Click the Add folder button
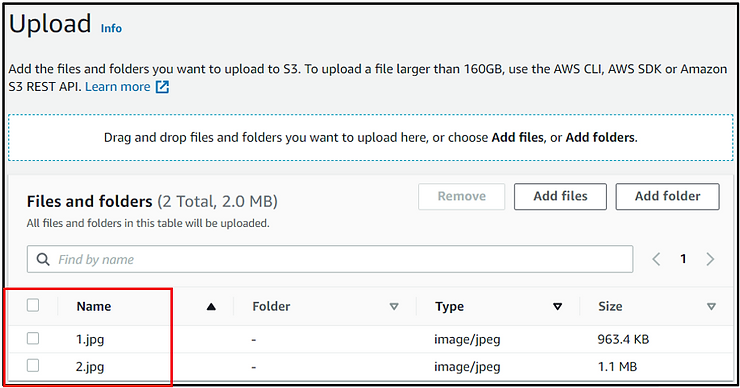The width and height of the screenshot is (740, 388). pos(667,196)
